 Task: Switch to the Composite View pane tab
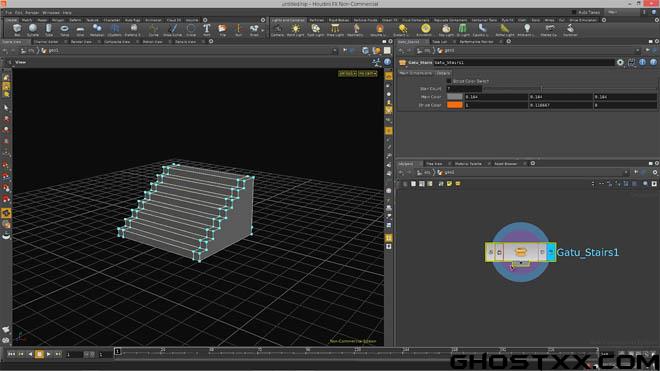coord(117,42)
